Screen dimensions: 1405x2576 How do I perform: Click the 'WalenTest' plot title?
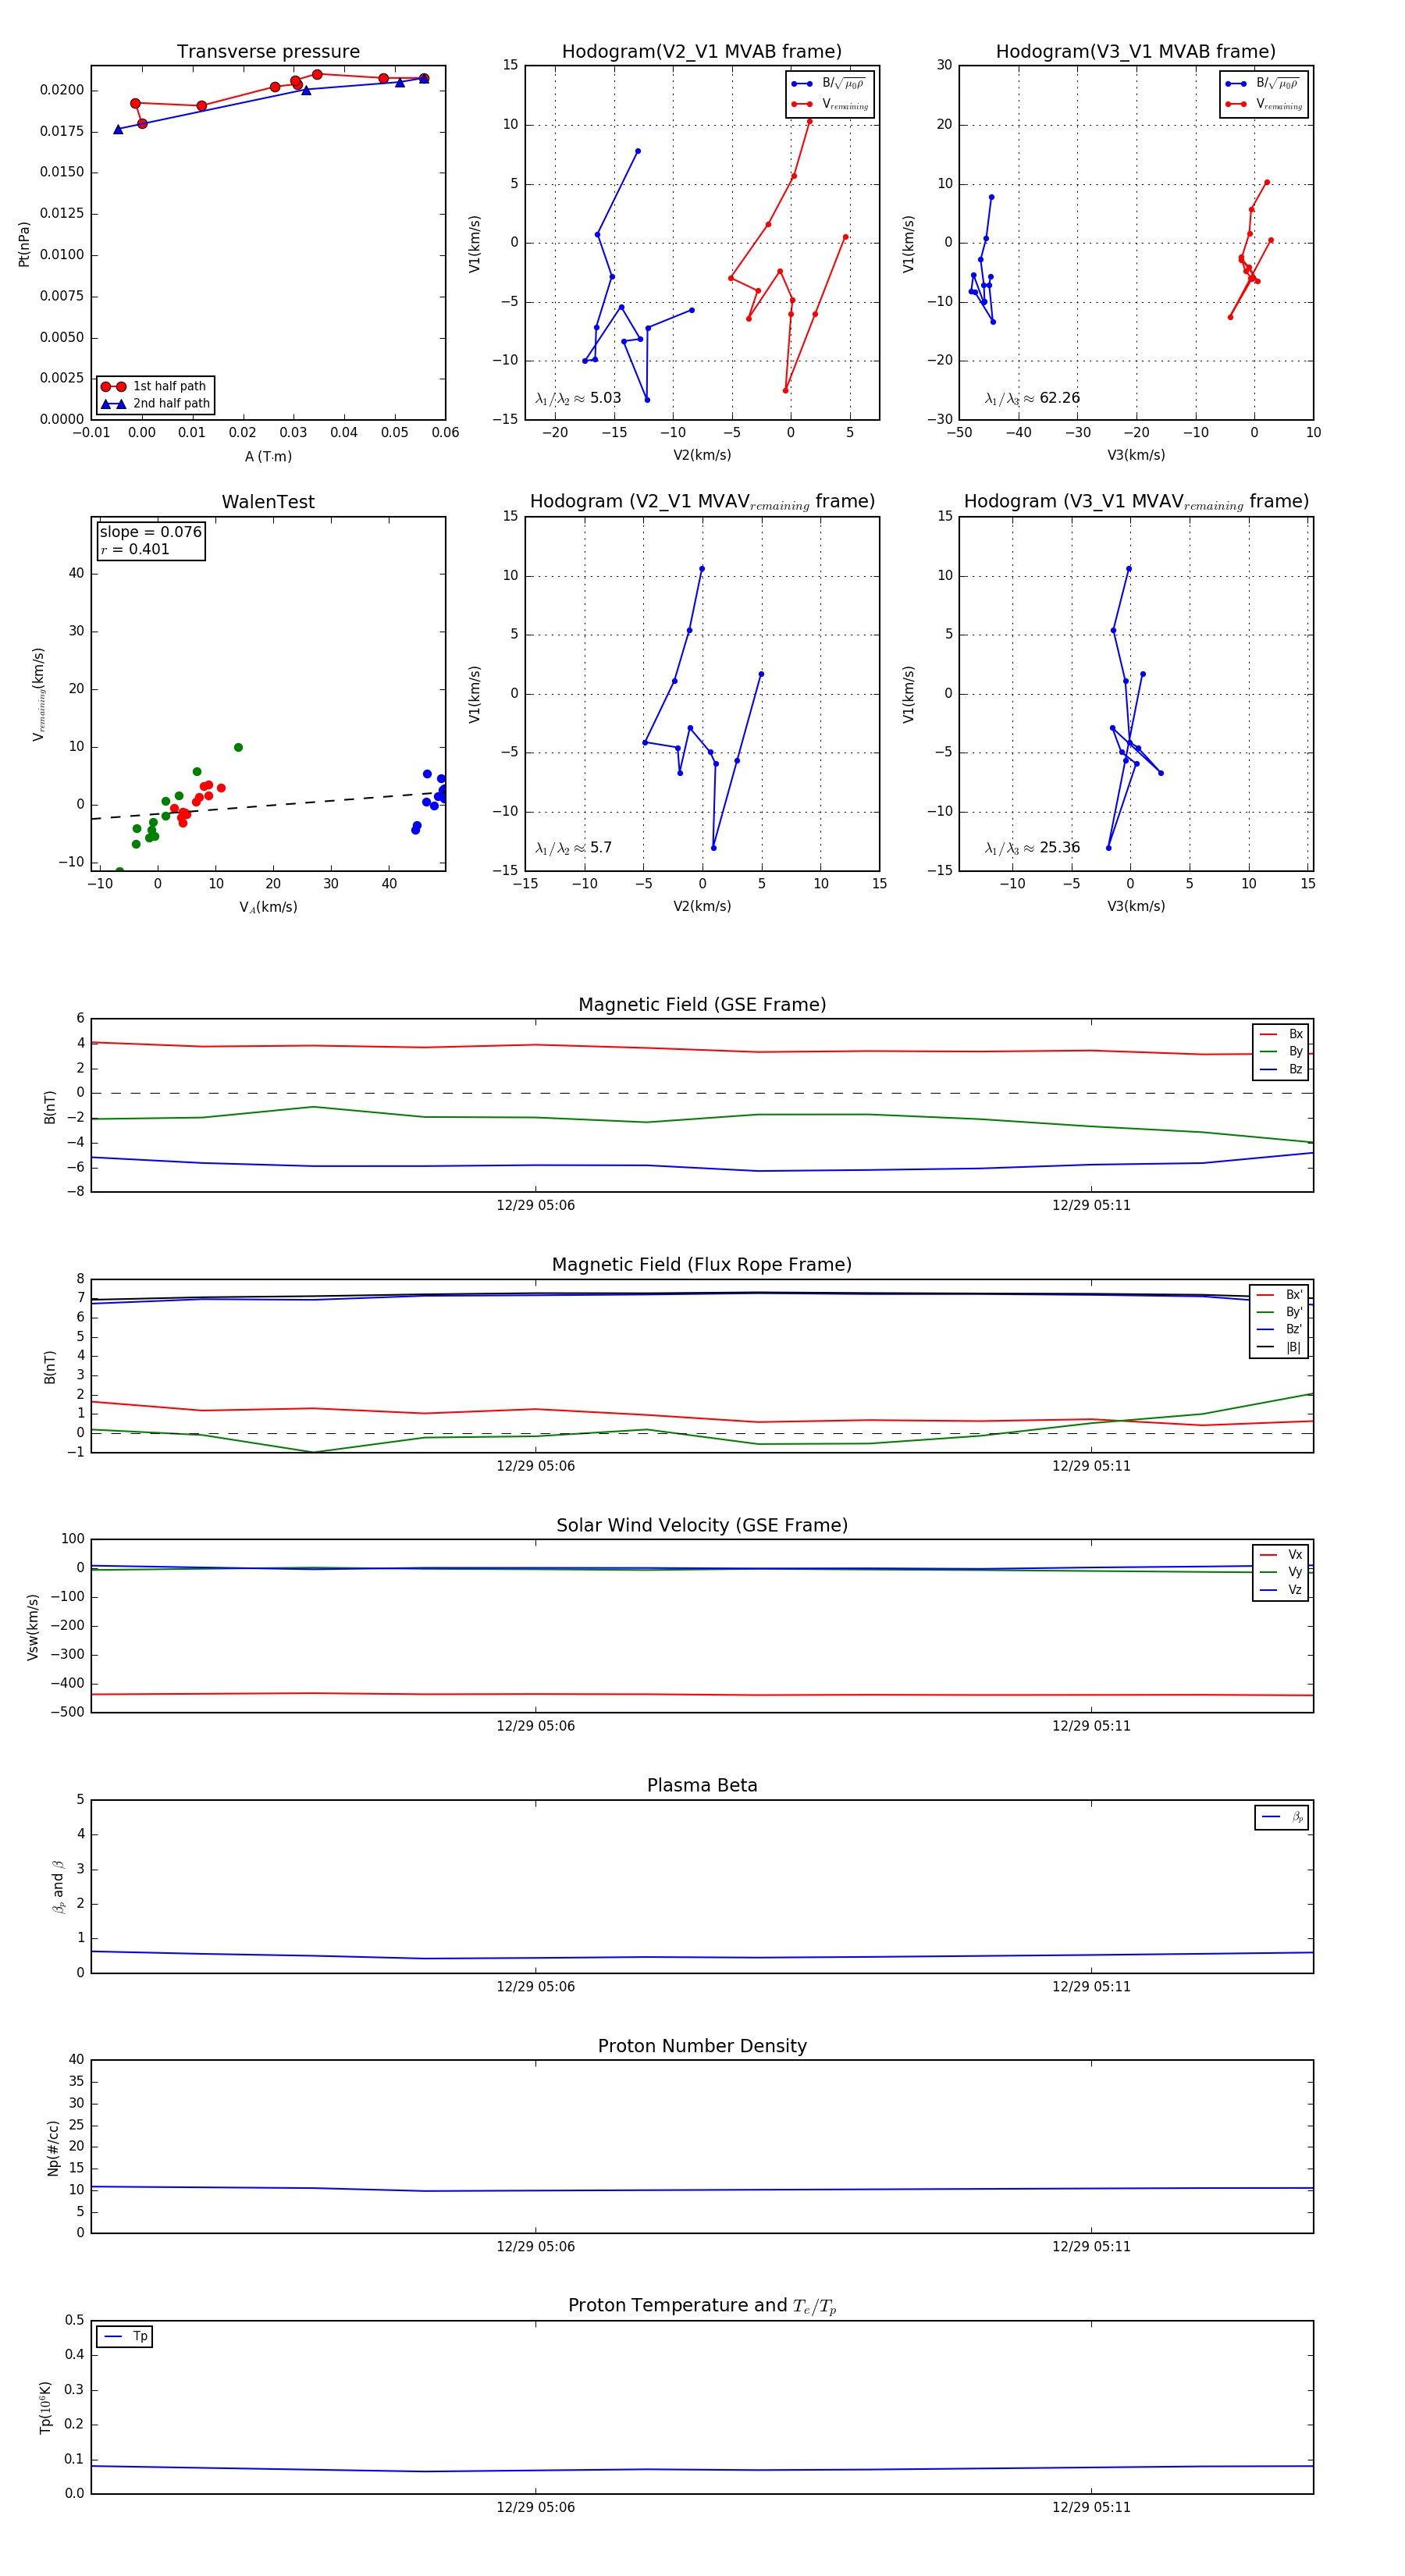click(x=268, y=502)
